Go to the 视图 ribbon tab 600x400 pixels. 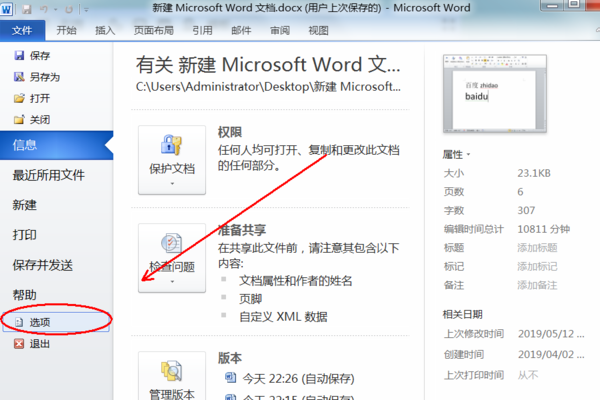pos(318,30)
